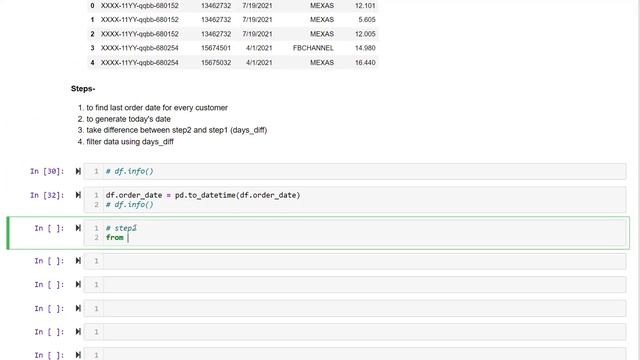
Task: Select the 'In [32]:' prompt label
Action: pyautogui.click(x=47, y=195)
